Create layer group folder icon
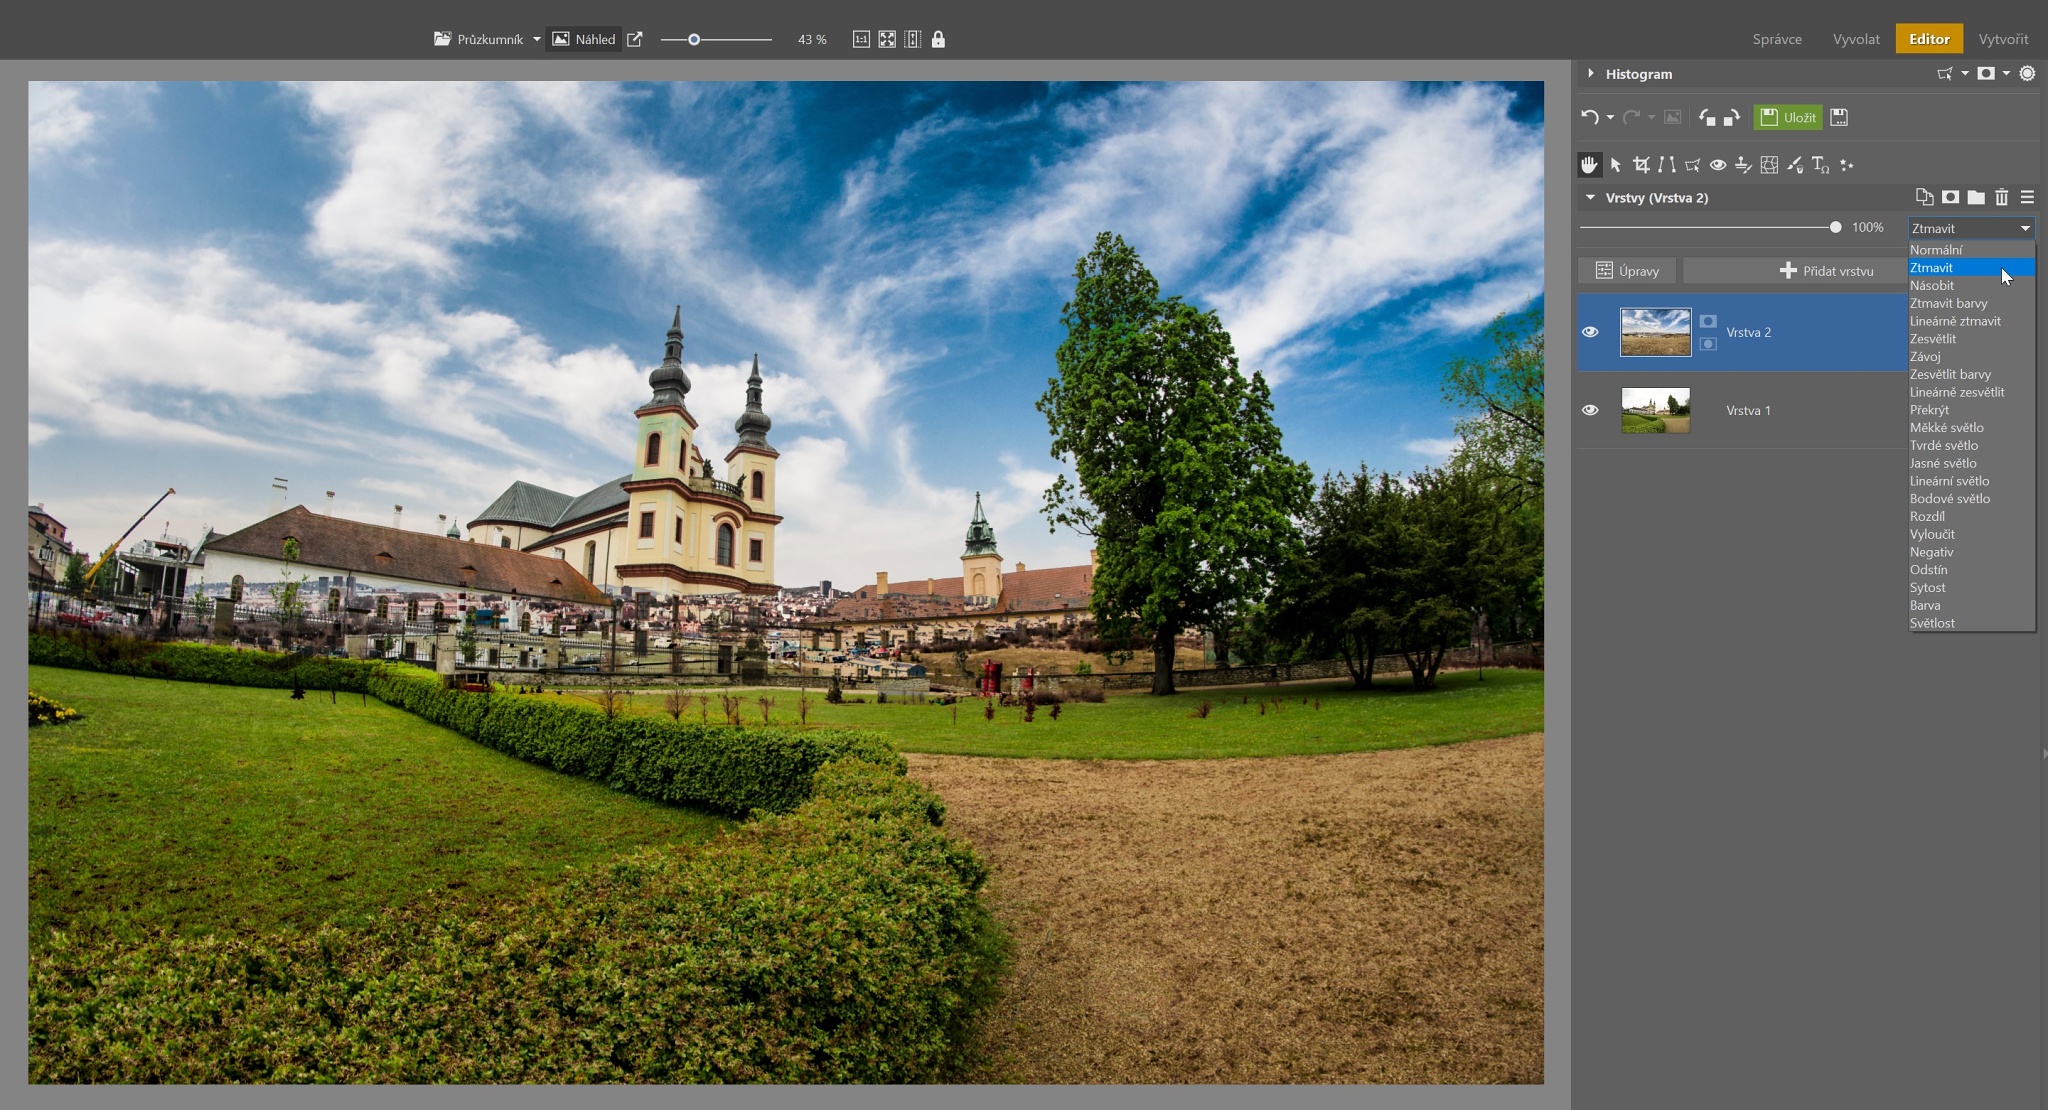 coord(1976,197)
